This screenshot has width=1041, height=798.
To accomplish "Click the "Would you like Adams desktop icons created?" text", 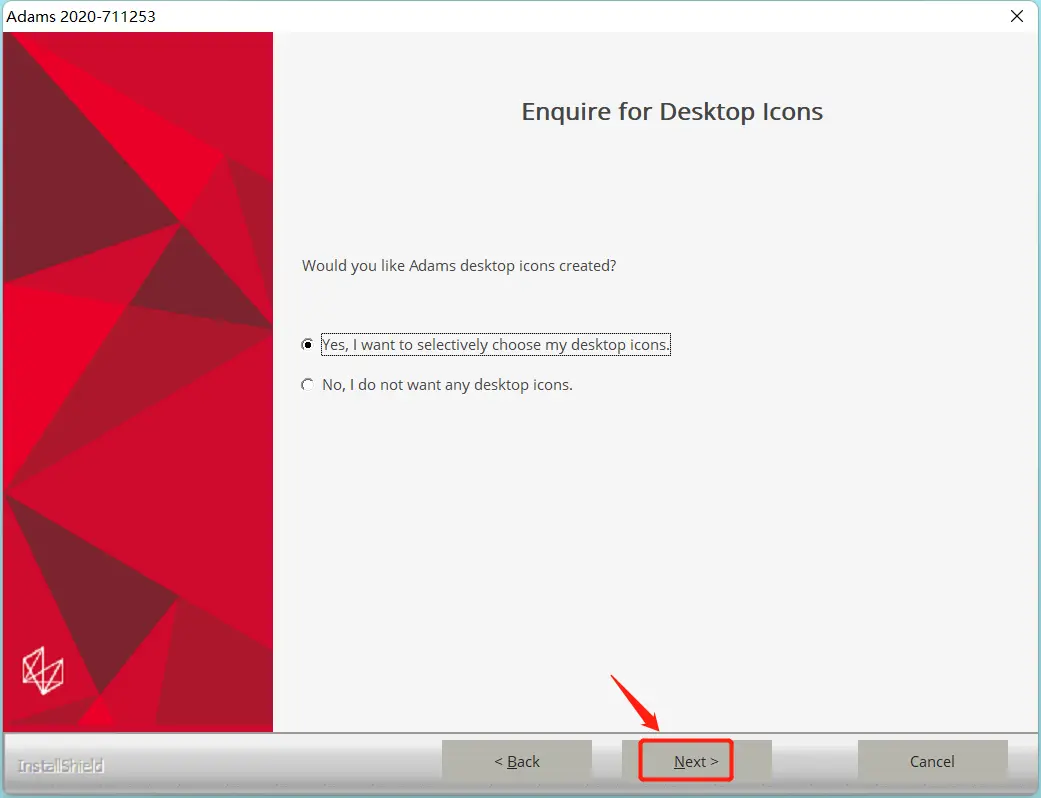I will [459, 266].
